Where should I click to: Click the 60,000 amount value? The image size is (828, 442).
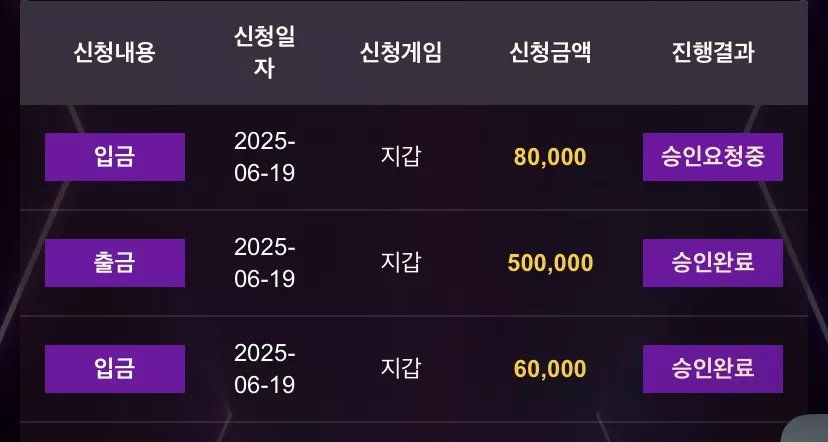tap(550, 369)
